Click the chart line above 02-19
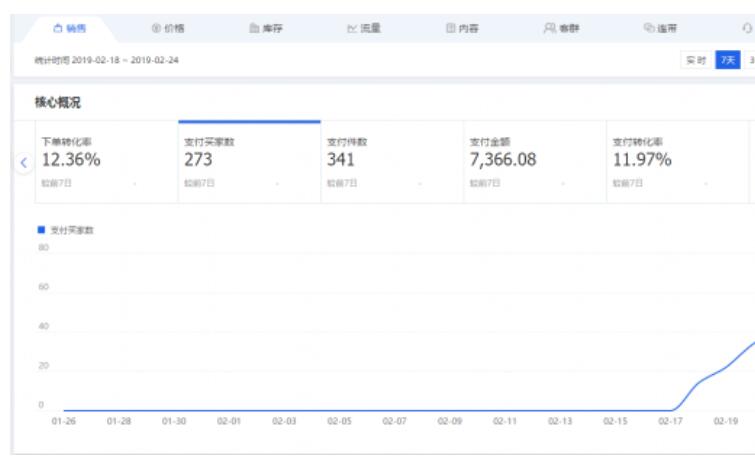Image resolution: width=755 pixels, height=462 pixels. (725, 370)
